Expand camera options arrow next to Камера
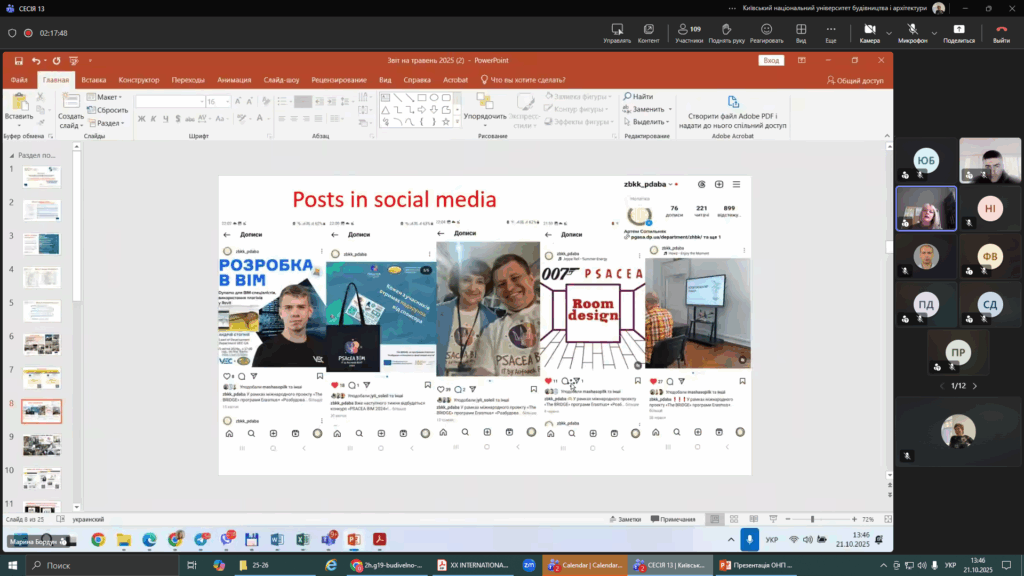1024x576 pixels. point(889,31)
